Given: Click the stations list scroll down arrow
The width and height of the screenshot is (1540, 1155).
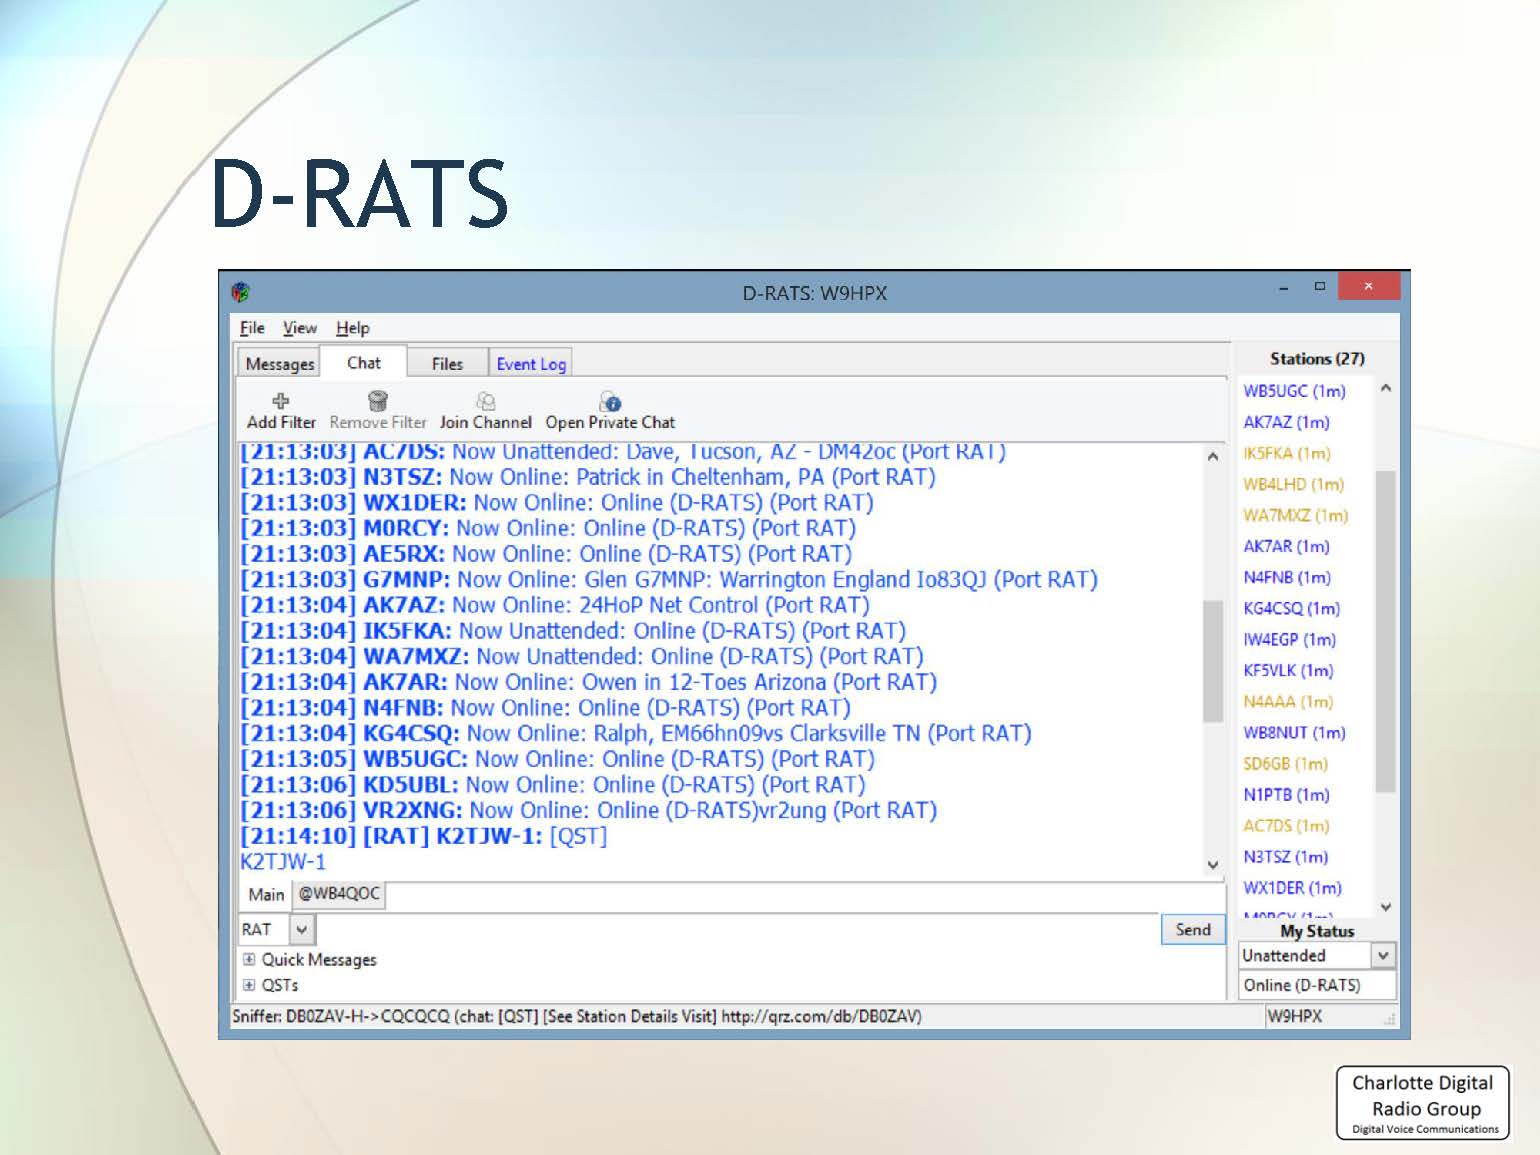Looking at the screenshot, I should click(1386, 907).
